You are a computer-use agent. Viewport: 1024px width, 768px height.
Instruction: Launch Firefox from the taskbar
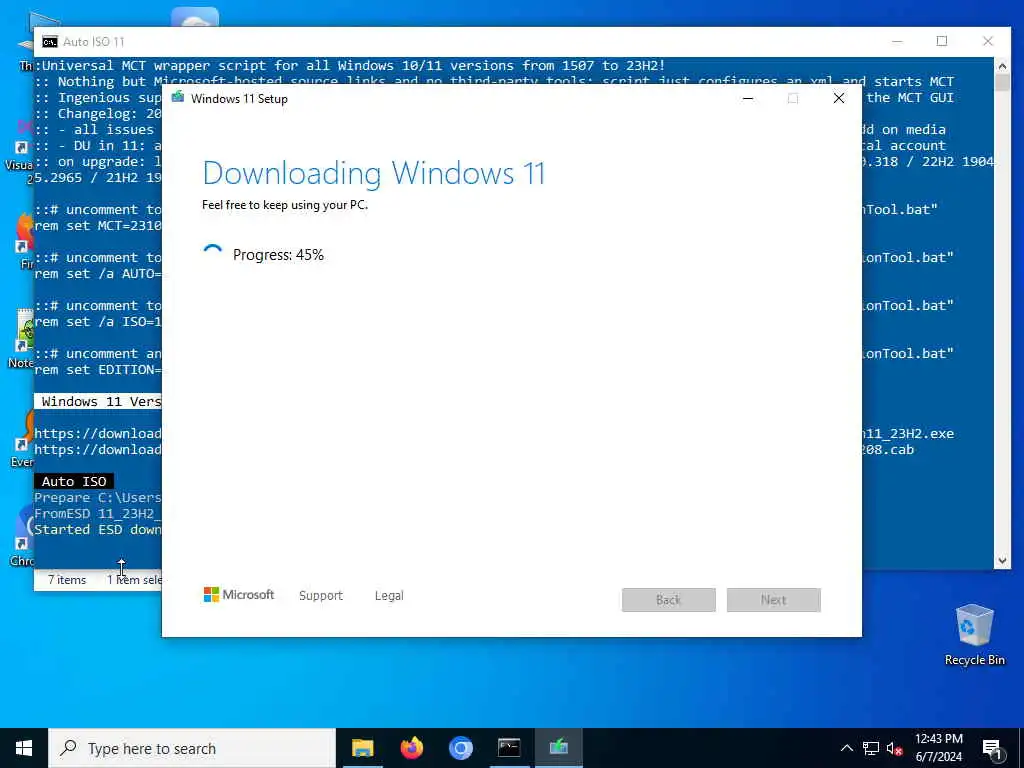coord(411,748)
